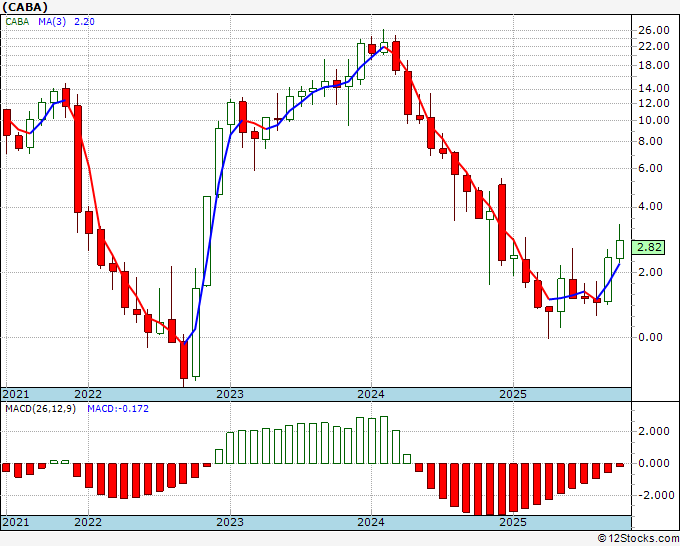Click the 8.00 price axis label

(x=651, y=141)
